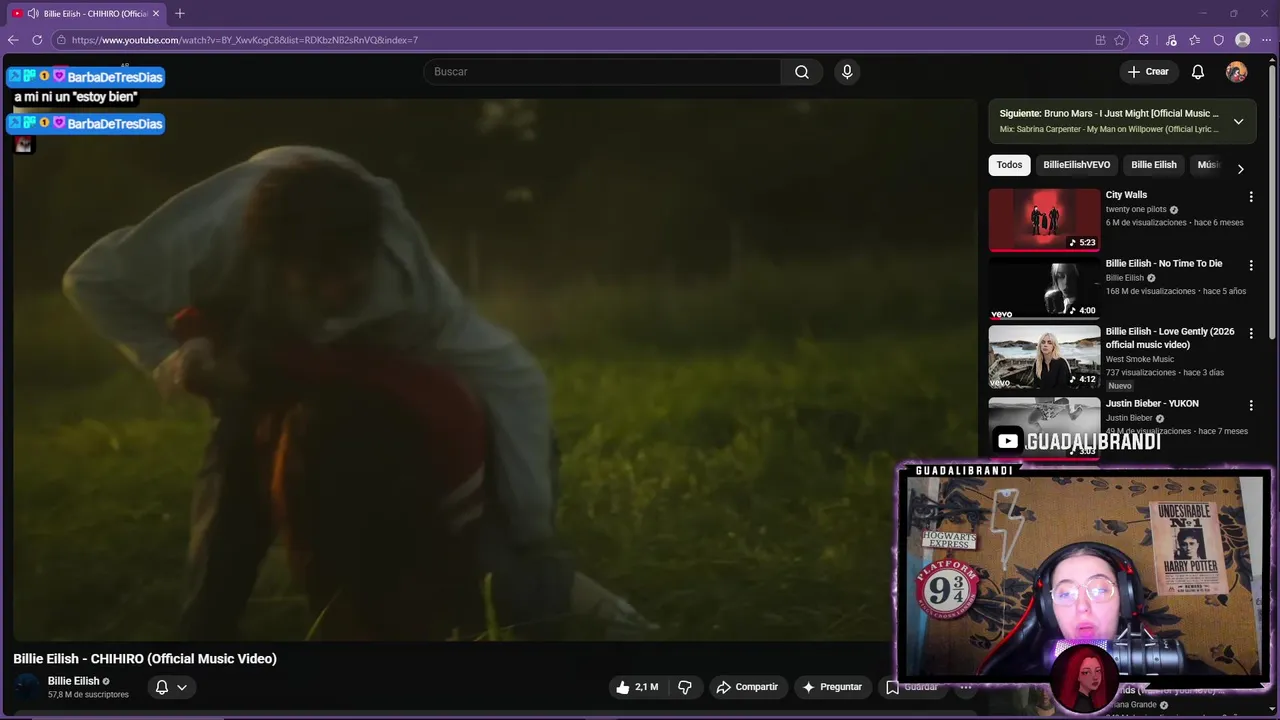Reload the page with the refresh icon
1280x720 pixels.
[x=37, y=40]
